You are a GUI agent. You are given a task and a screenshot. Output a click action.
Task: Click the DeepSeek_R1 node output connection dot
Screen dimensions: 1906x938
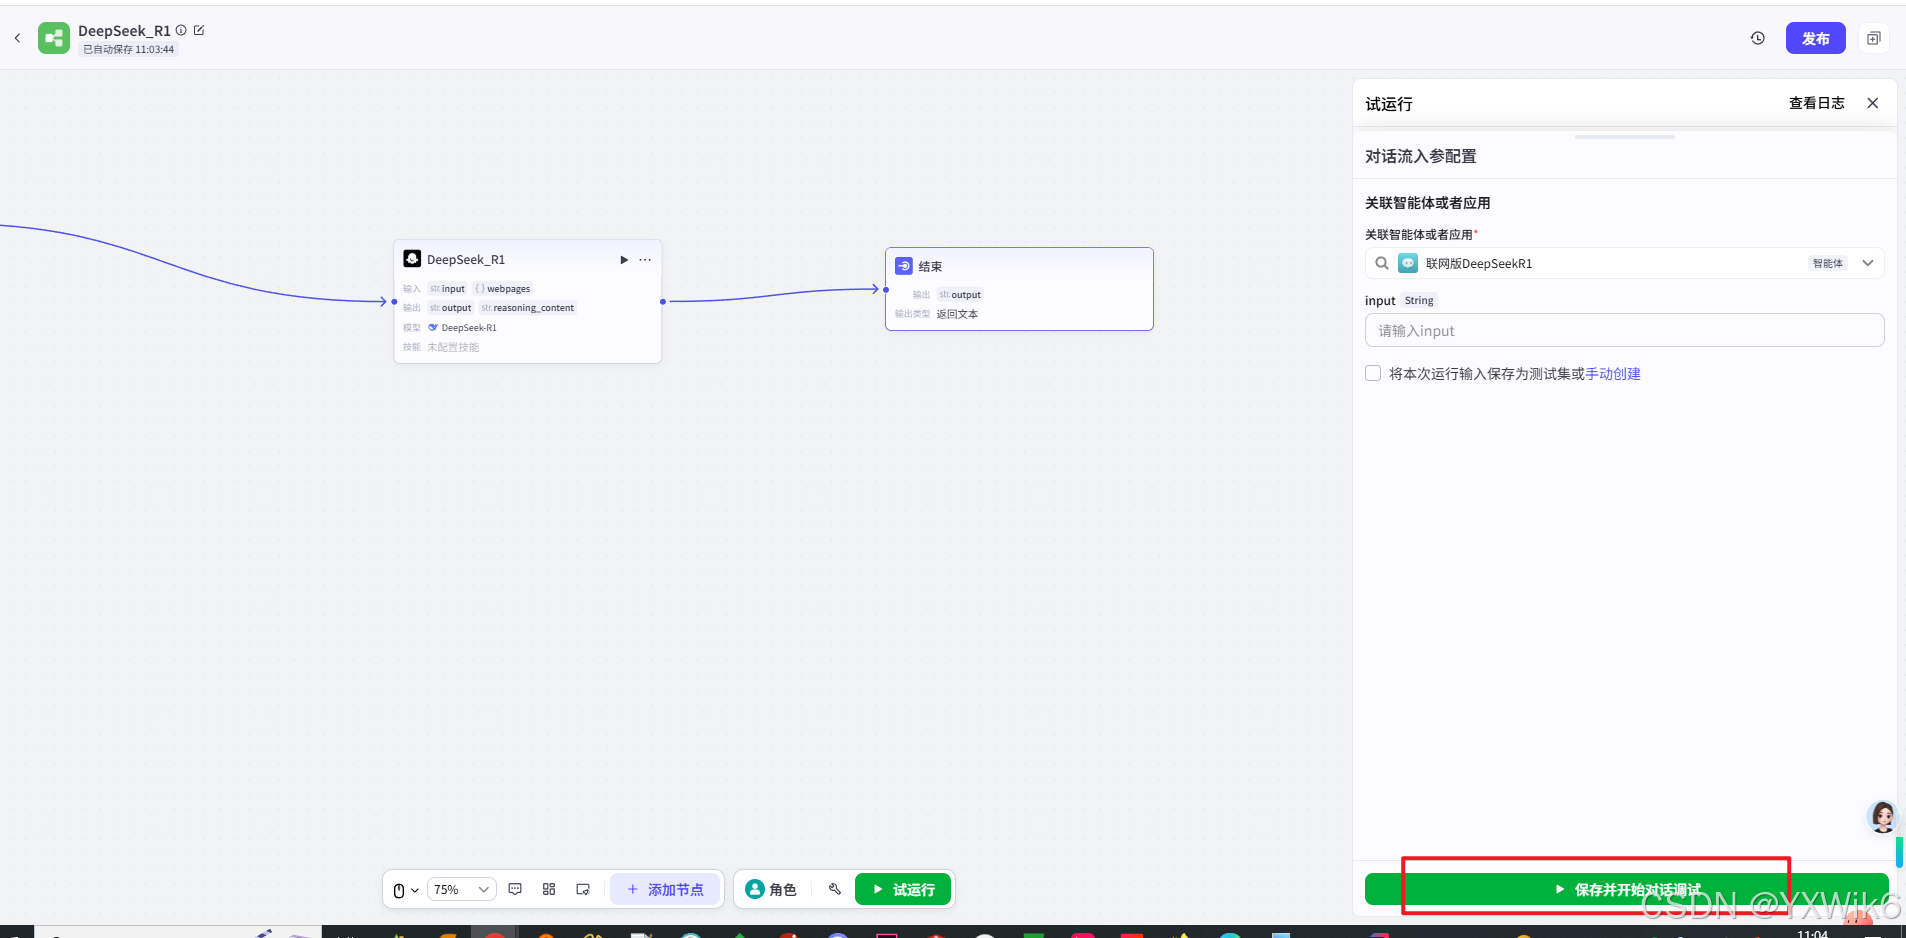(662, 301)
